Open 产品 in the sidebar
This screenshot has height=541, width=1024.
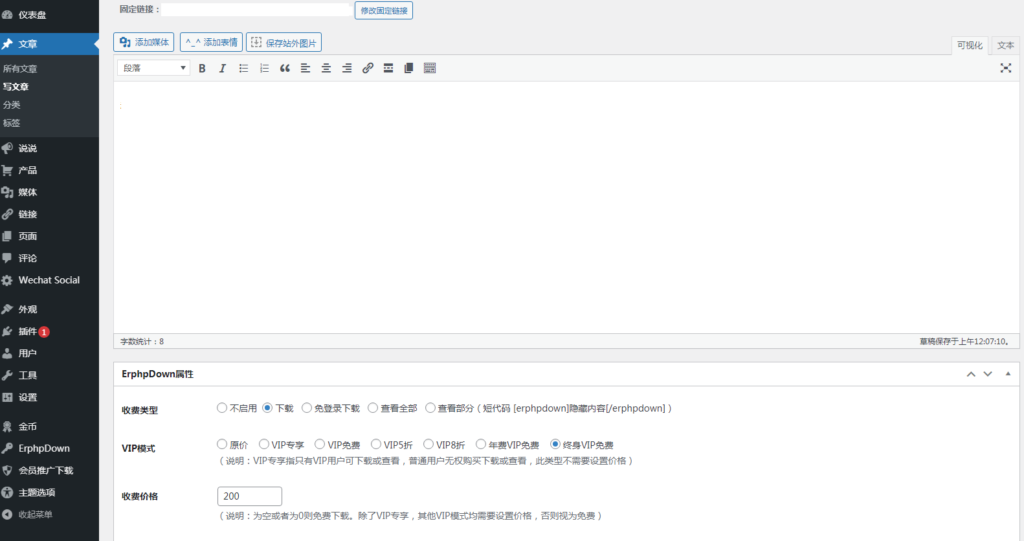50,171
